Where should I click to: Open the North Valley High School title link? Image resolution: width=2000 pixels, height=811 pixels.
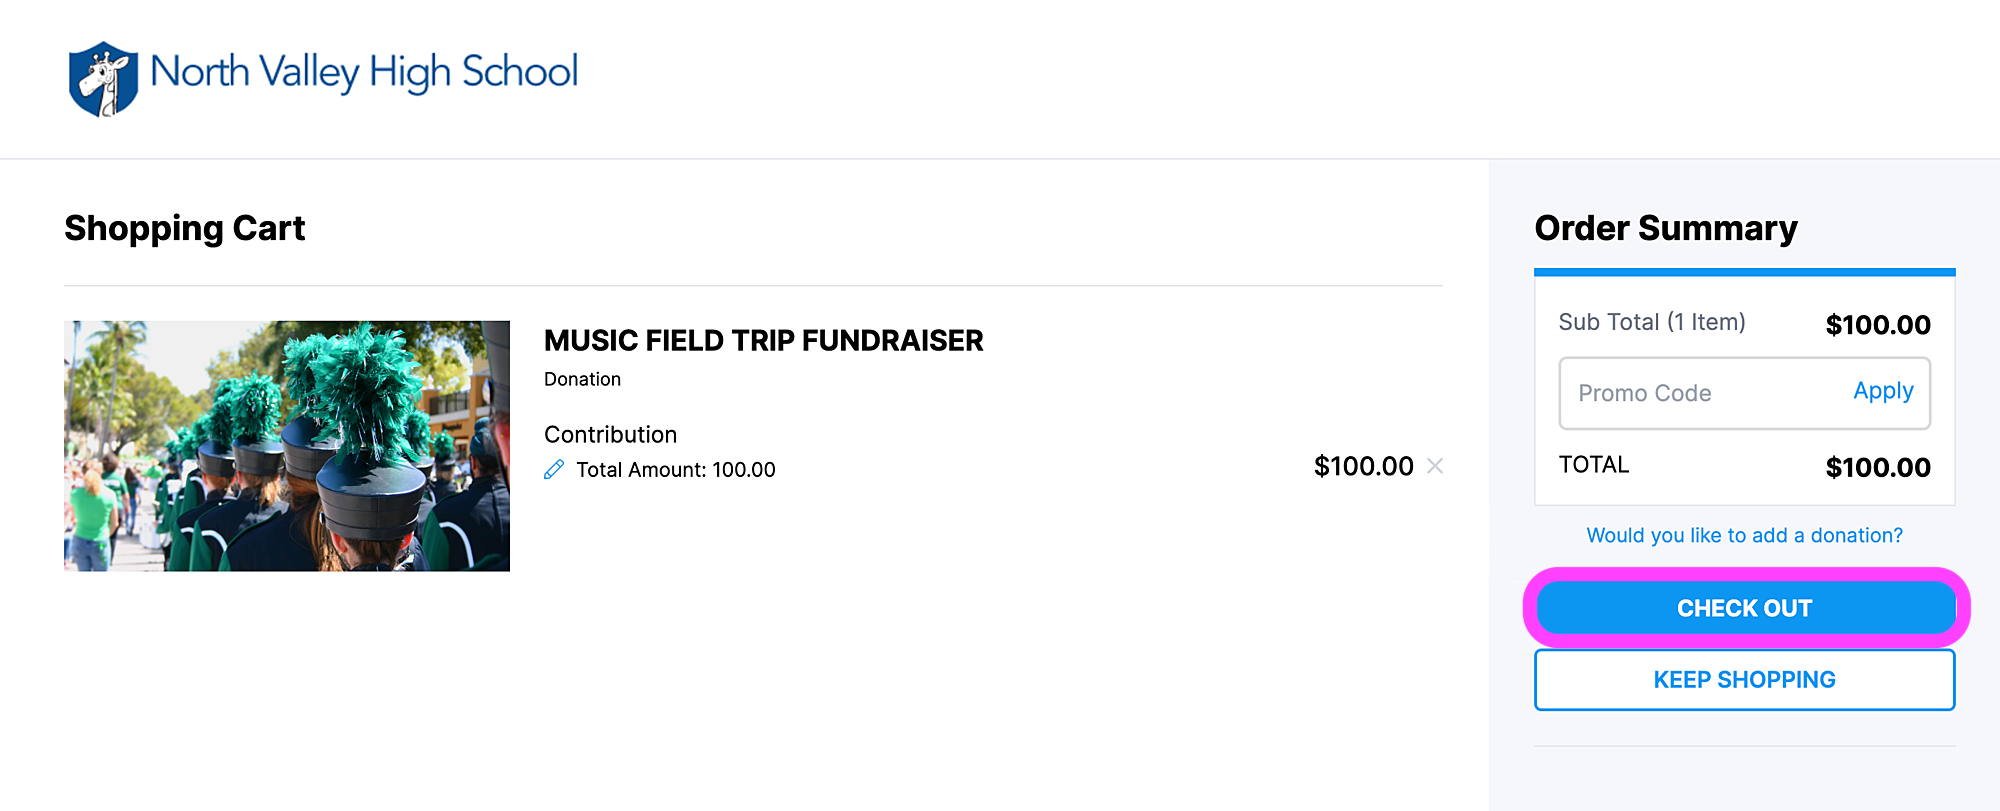click(364, 72)
